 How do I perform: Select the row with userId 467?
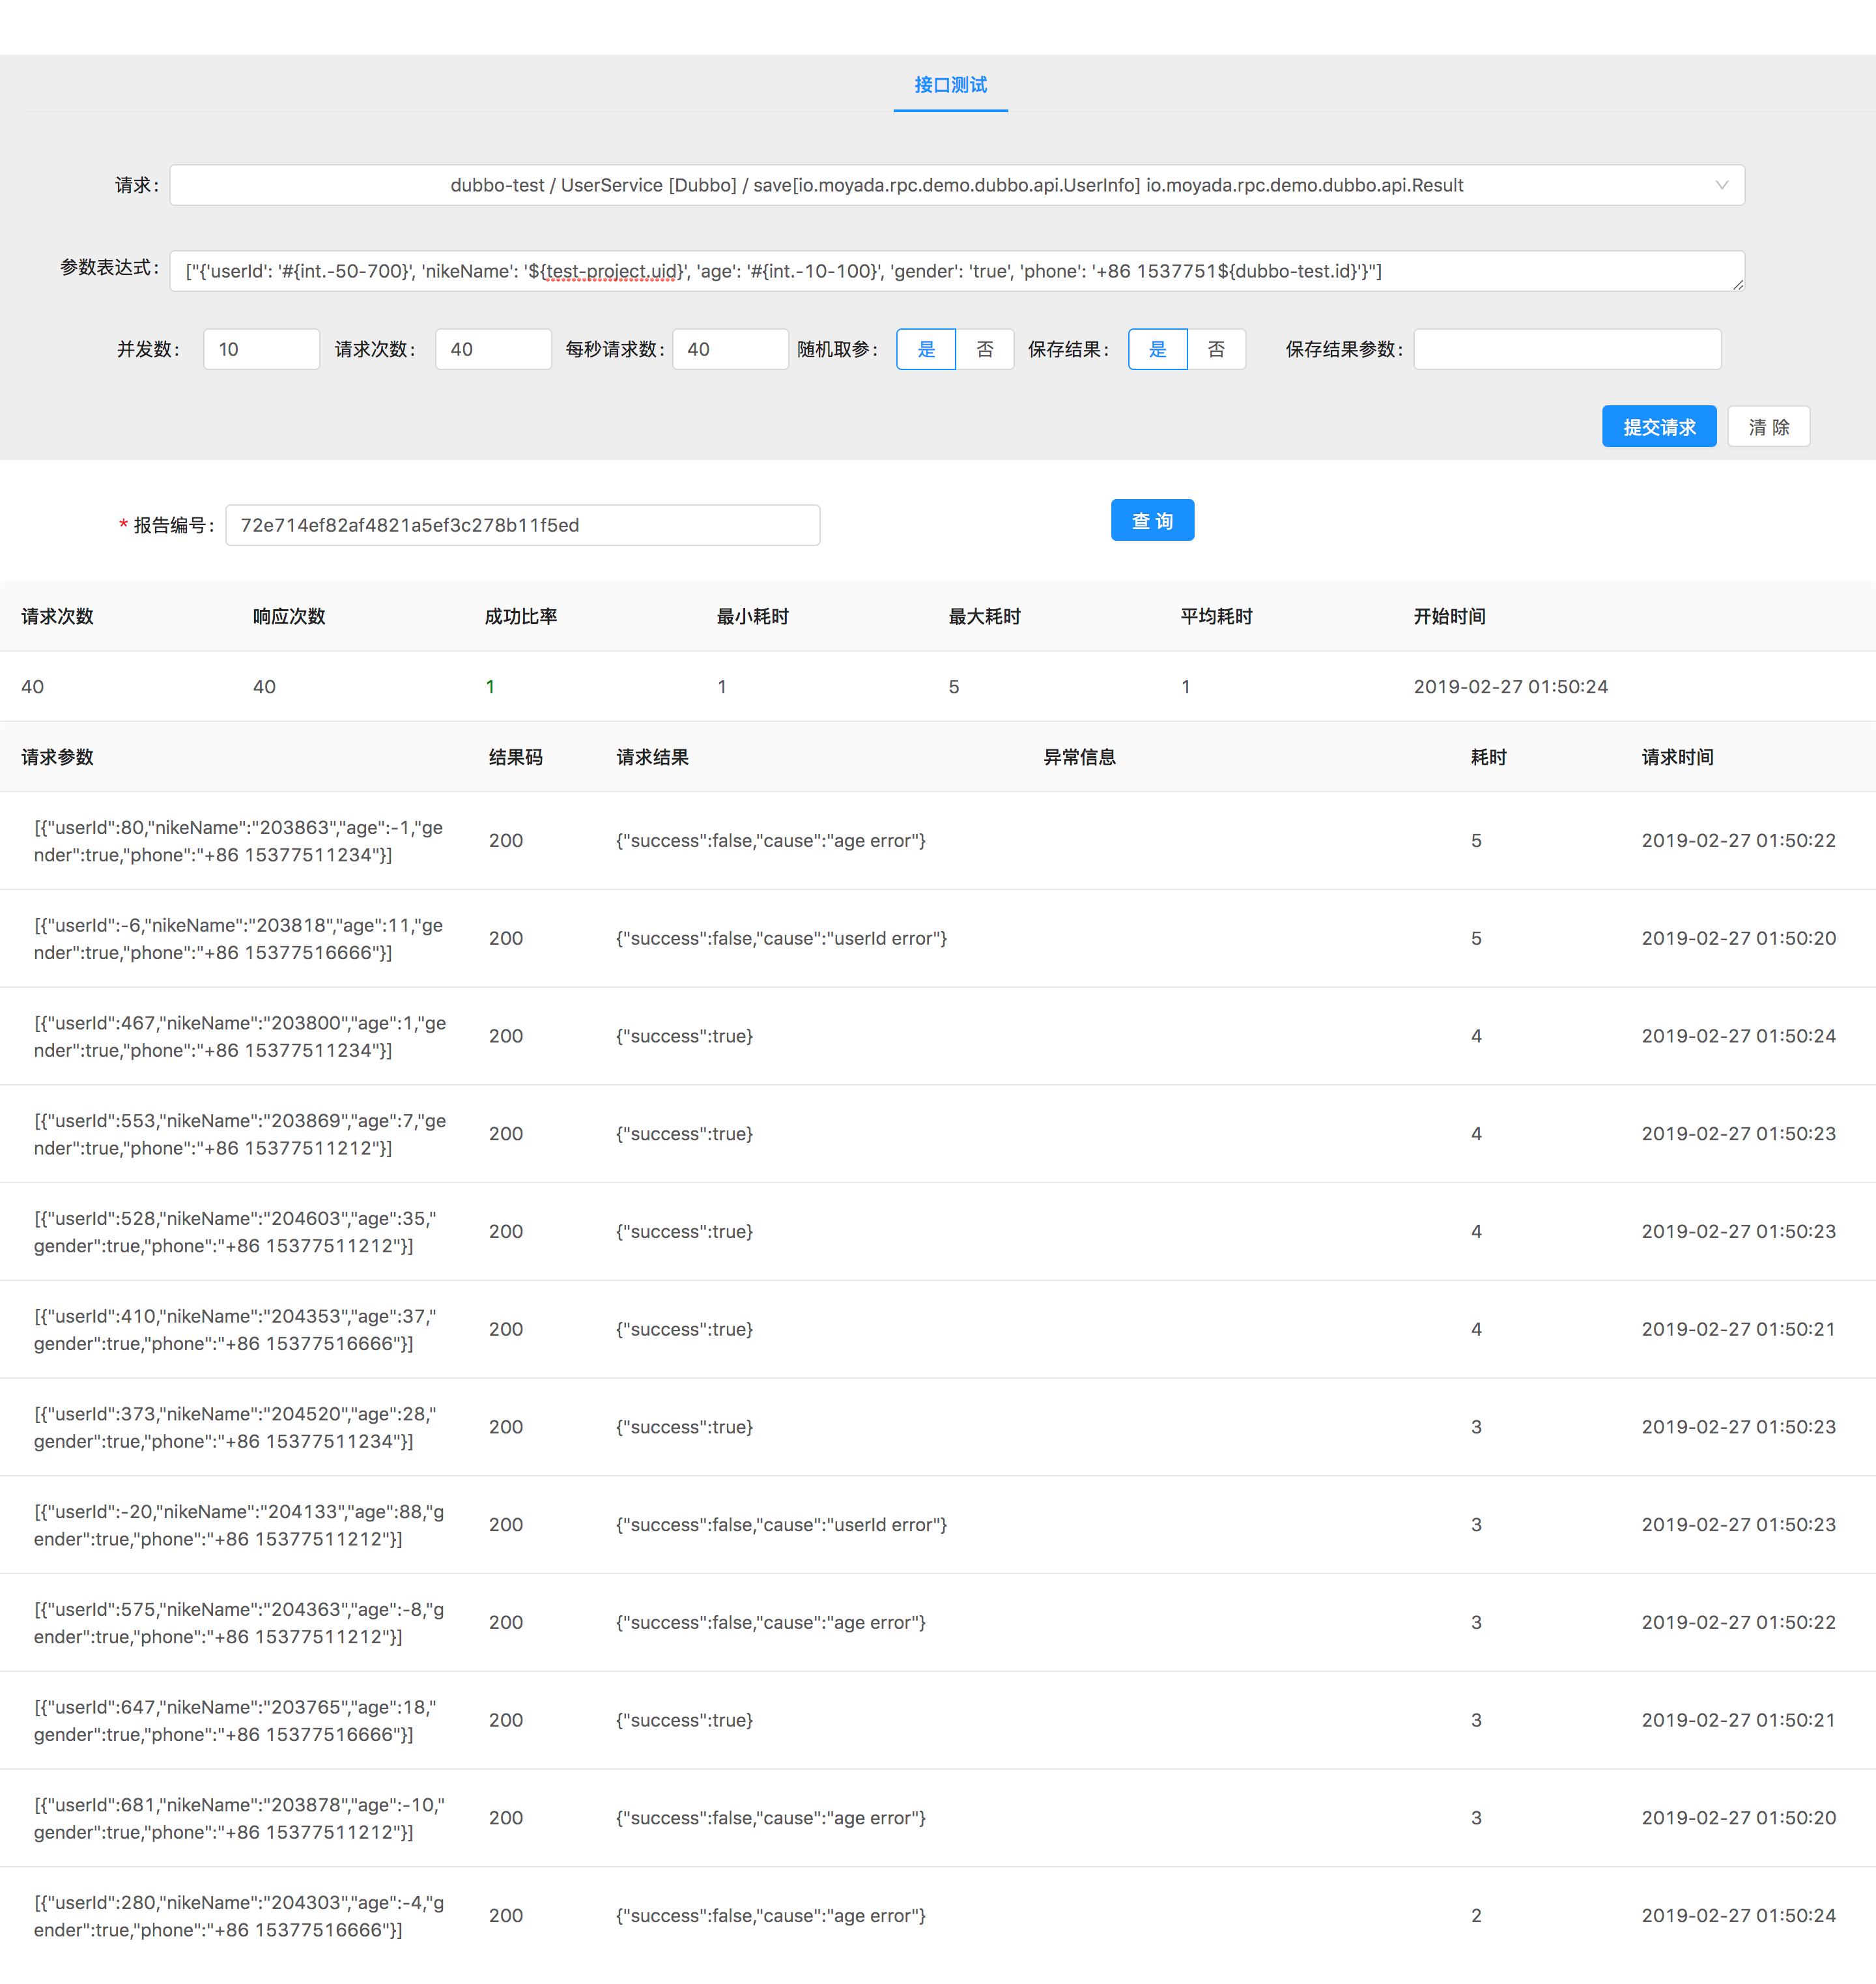240,1036
